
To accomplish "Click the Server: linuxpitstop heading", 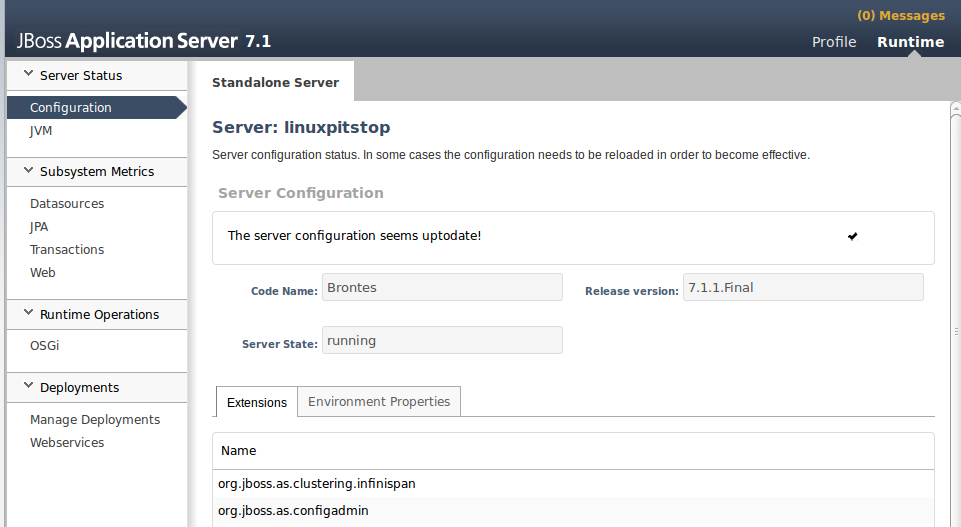I will [x=301, y=127].
